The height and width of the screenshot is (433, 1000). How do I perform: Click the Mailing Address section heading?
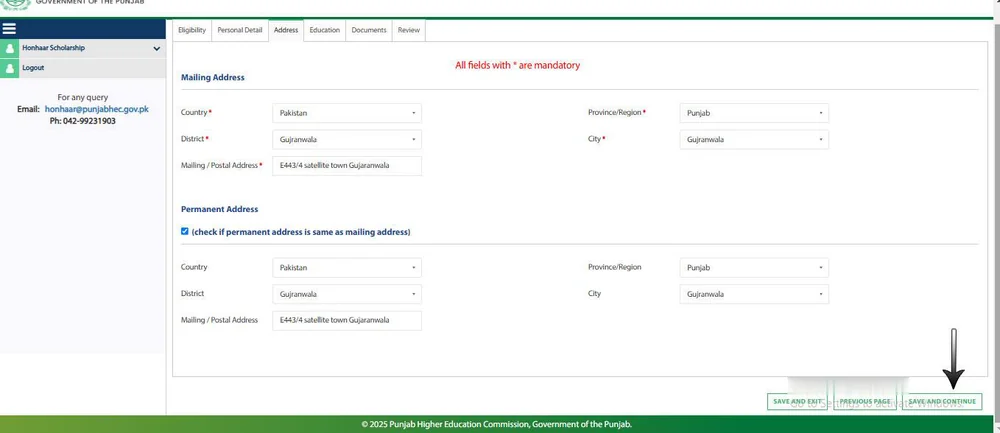[212, 77]
